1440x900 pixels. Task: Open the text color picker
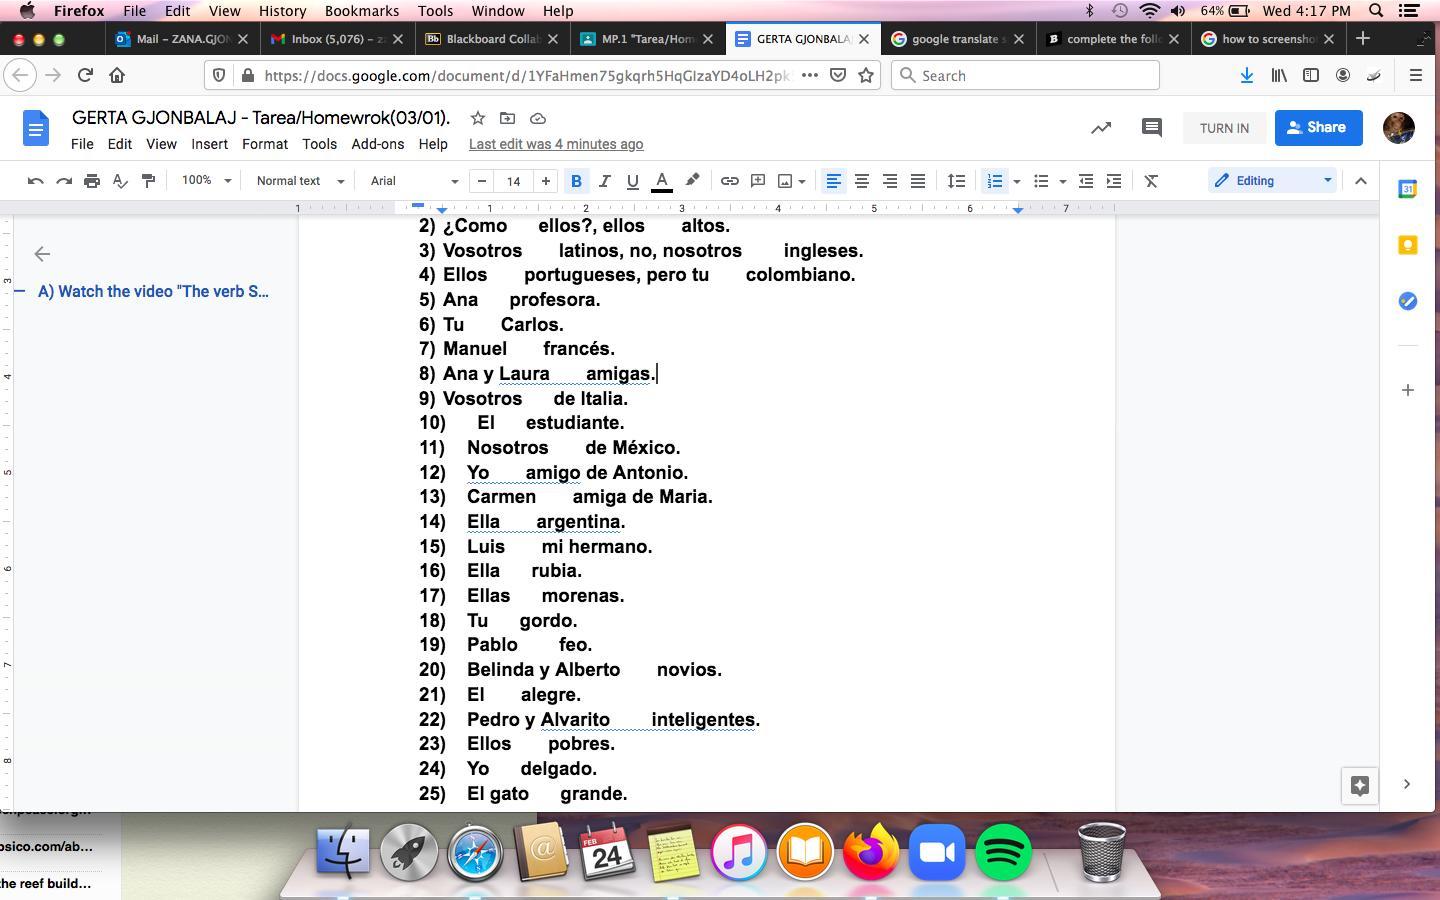(x=661, y=181)
